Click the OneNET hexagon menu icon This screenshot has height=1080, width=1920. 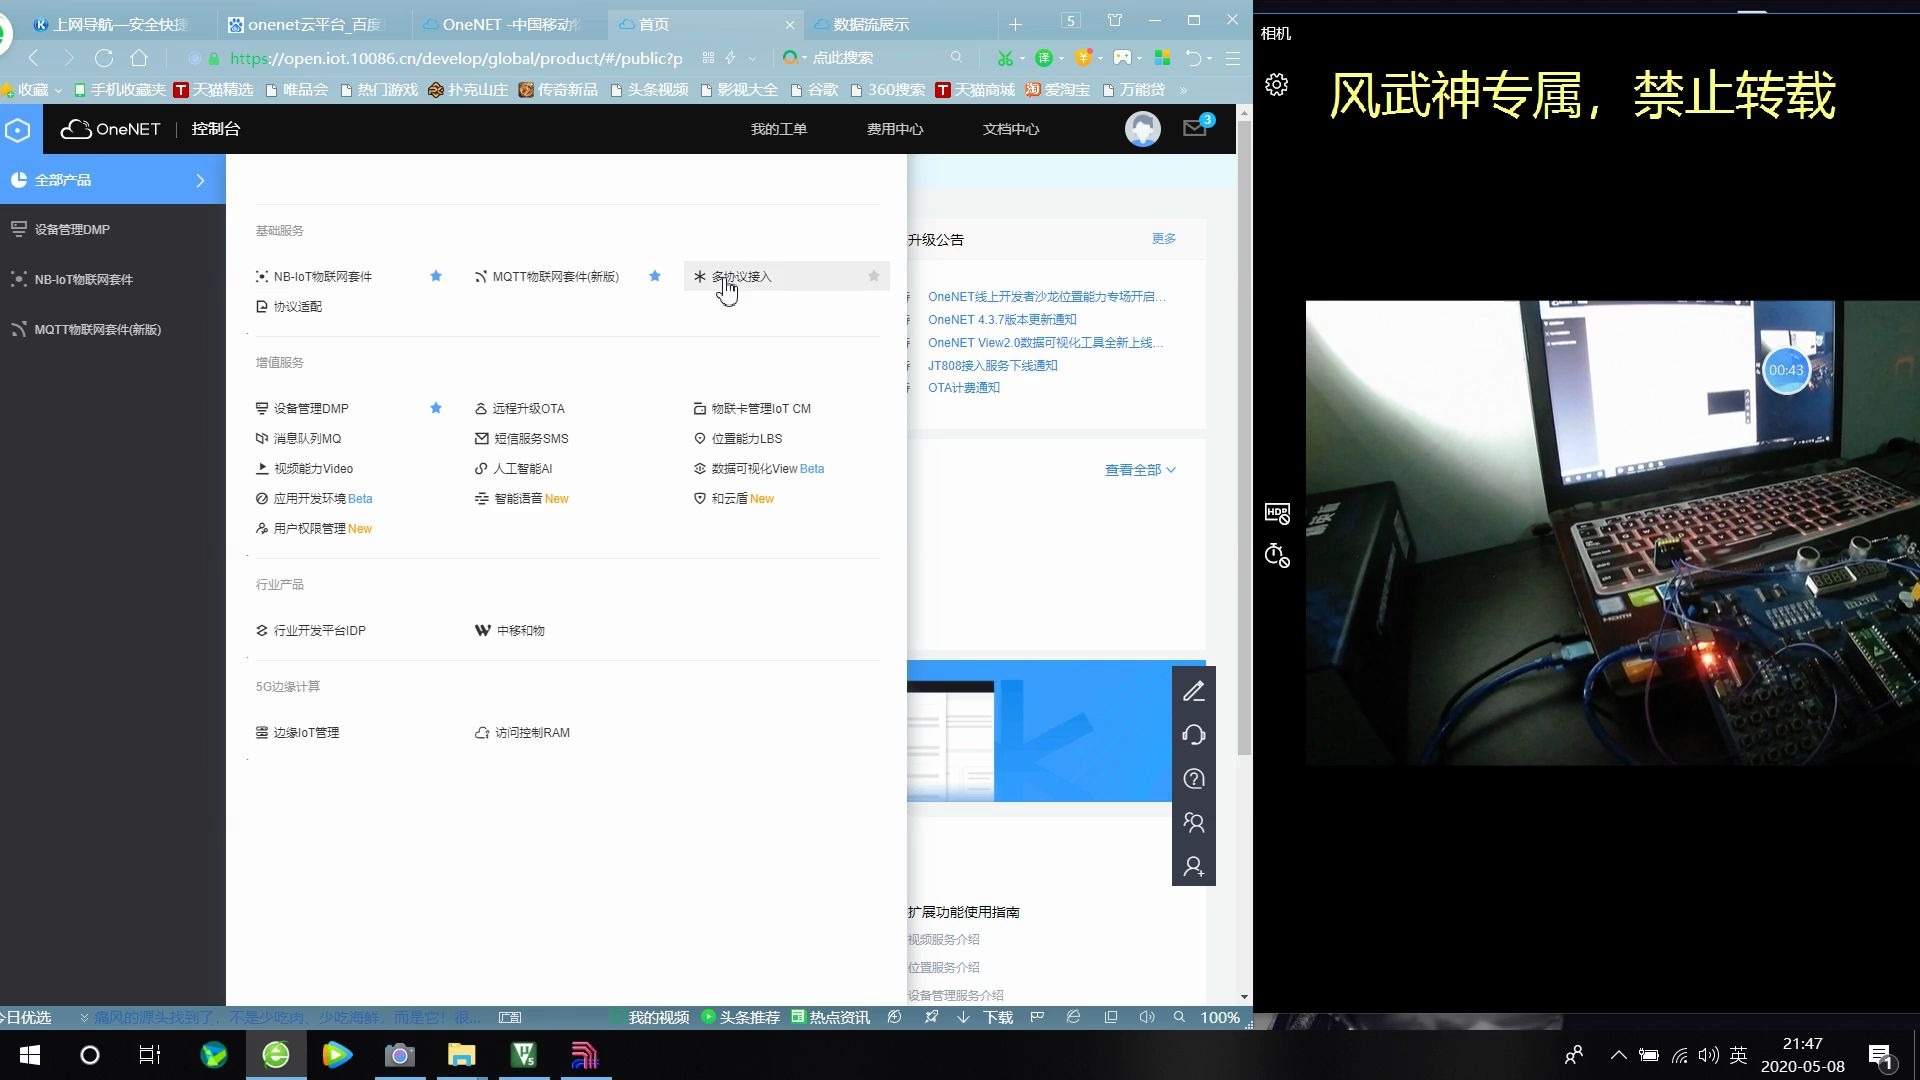coord(18,129)
